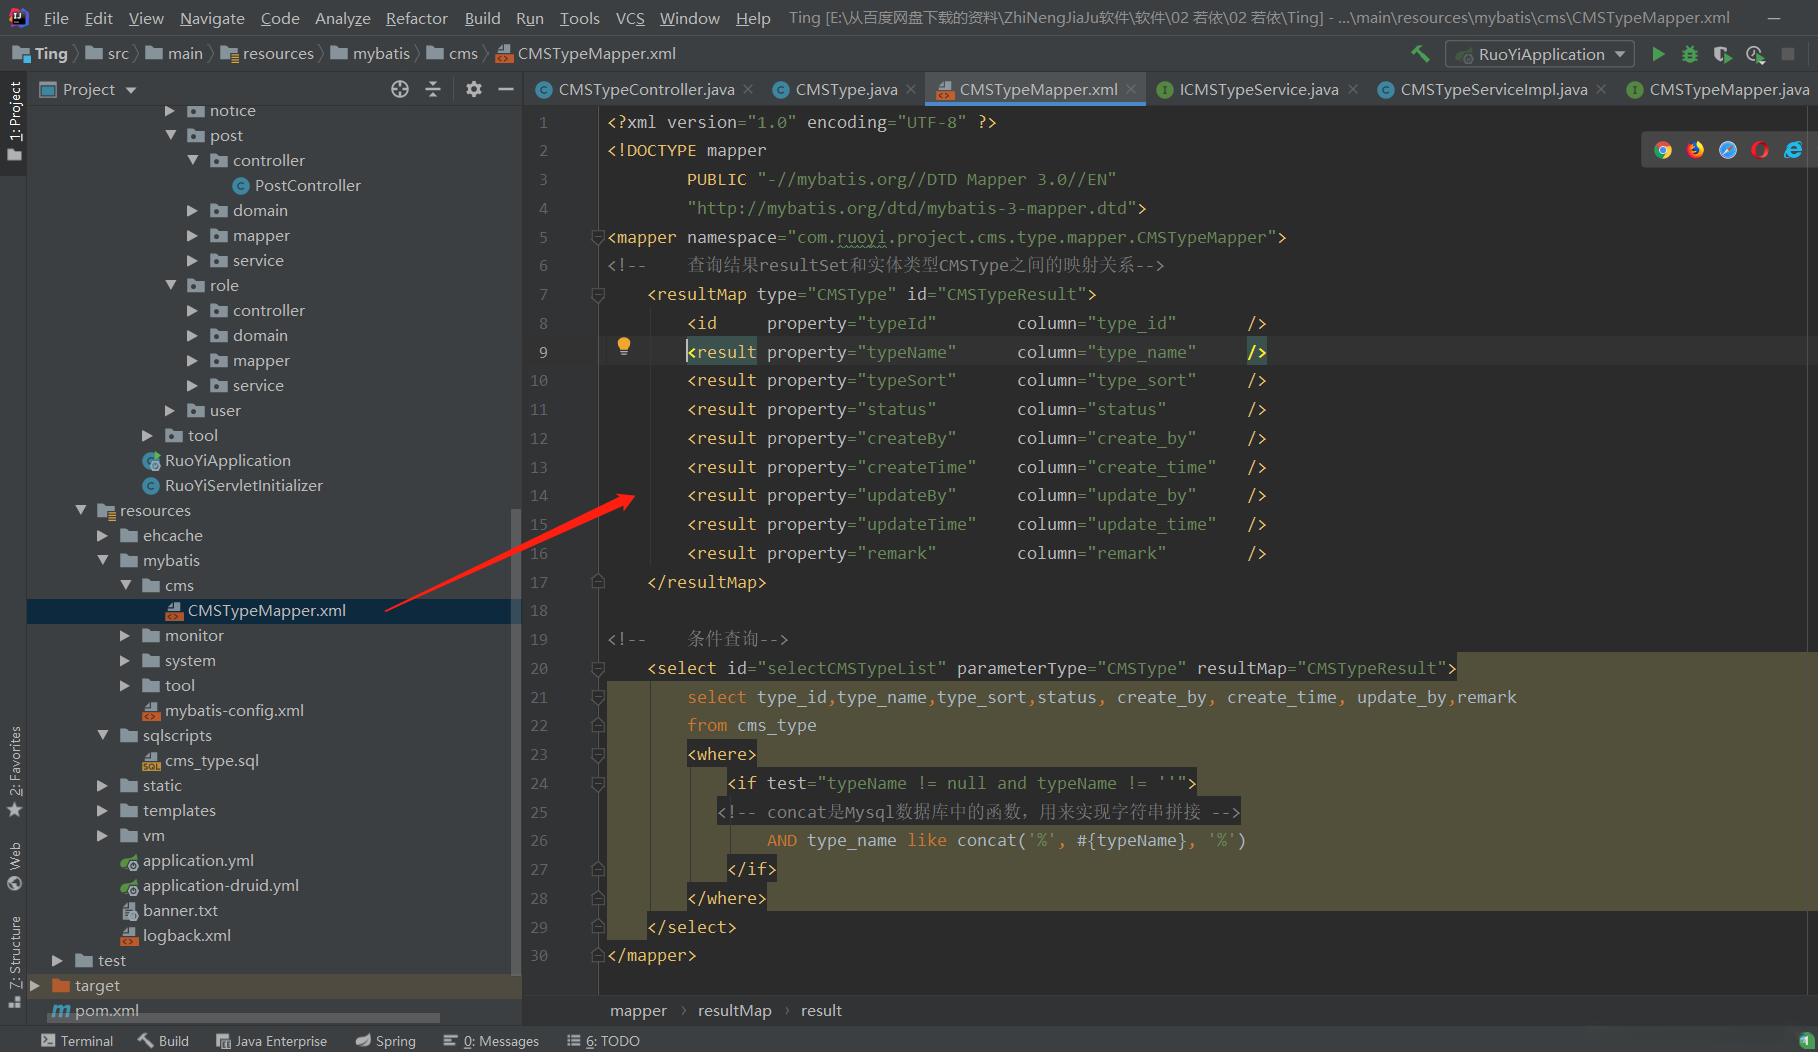Open preview in Firefox browser icon
Viewport: 1818px width, 1052px height.
(x=1696, y=150)
